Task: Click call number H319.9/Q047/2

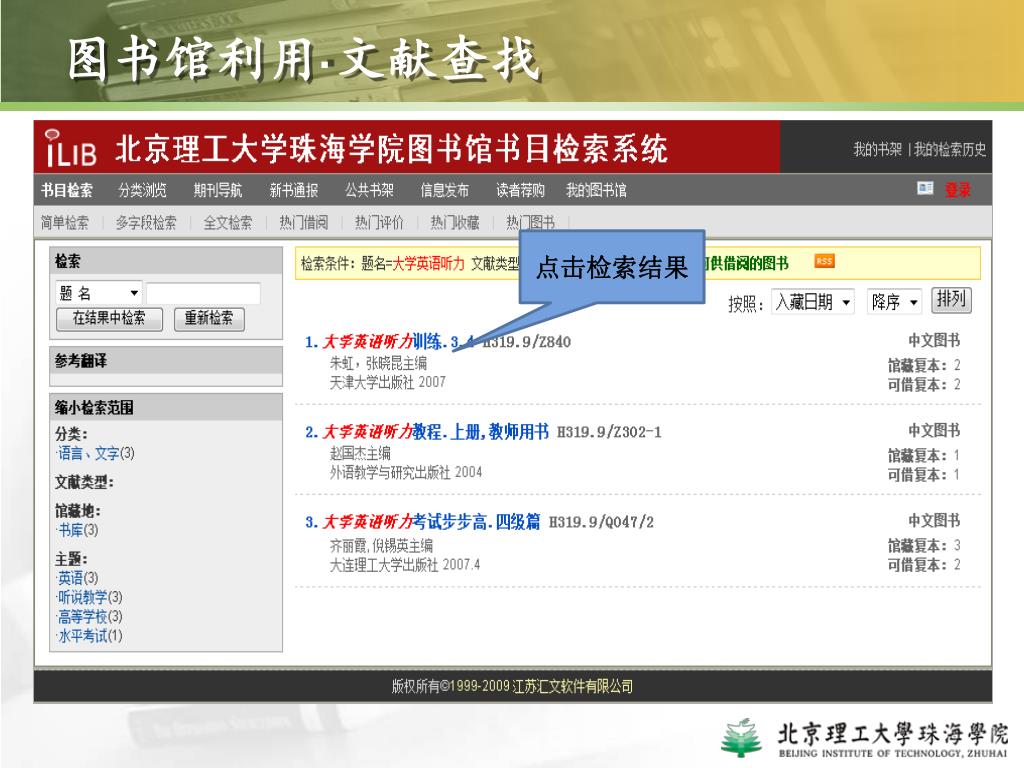Action: click(x=601, y=522)
